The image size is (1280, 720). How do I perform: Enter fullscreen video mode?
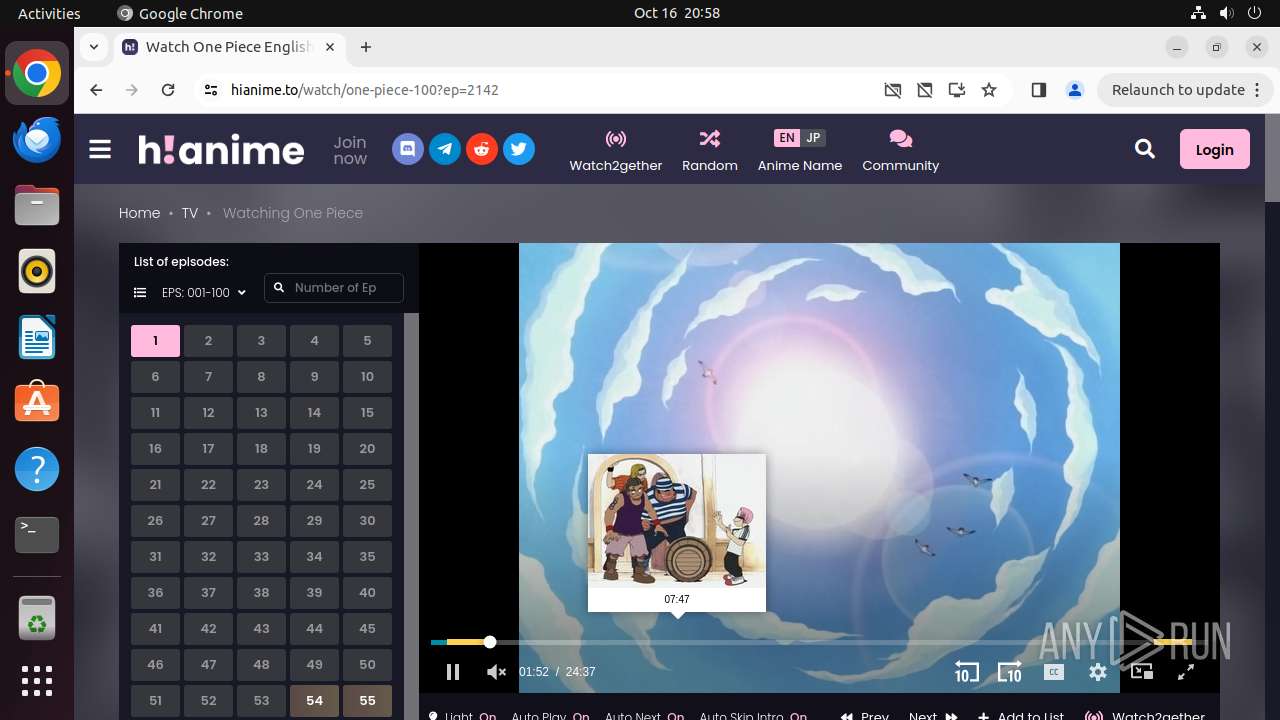coord(1186,672)
